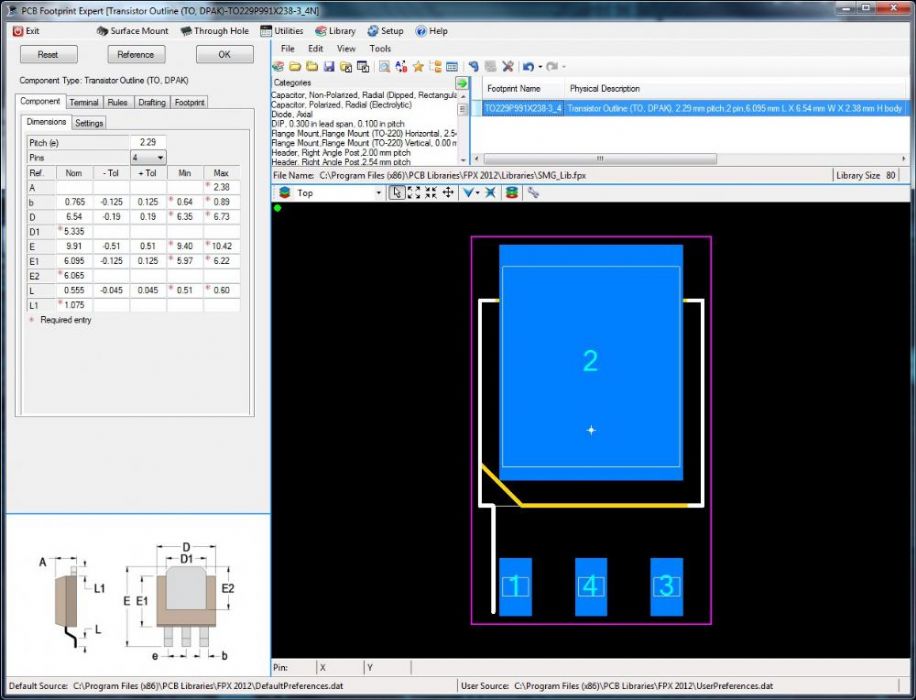Click the pan four-way arrows tool
The image size is (916, 700).
[447, 193]
